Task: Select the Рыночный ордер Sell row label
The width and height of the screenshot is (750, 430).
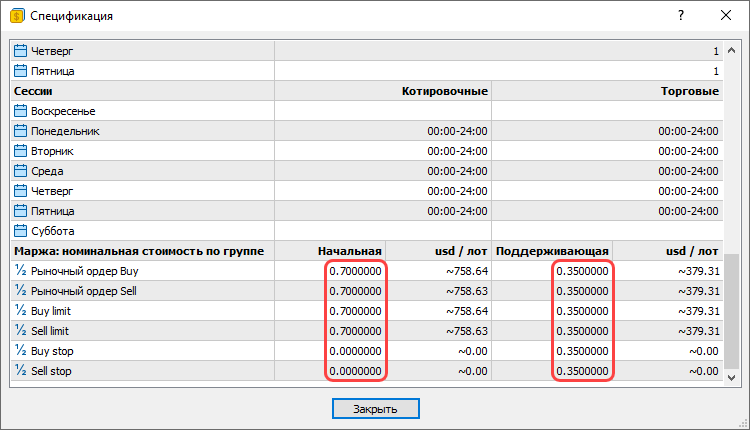Action: pos(84,291)
